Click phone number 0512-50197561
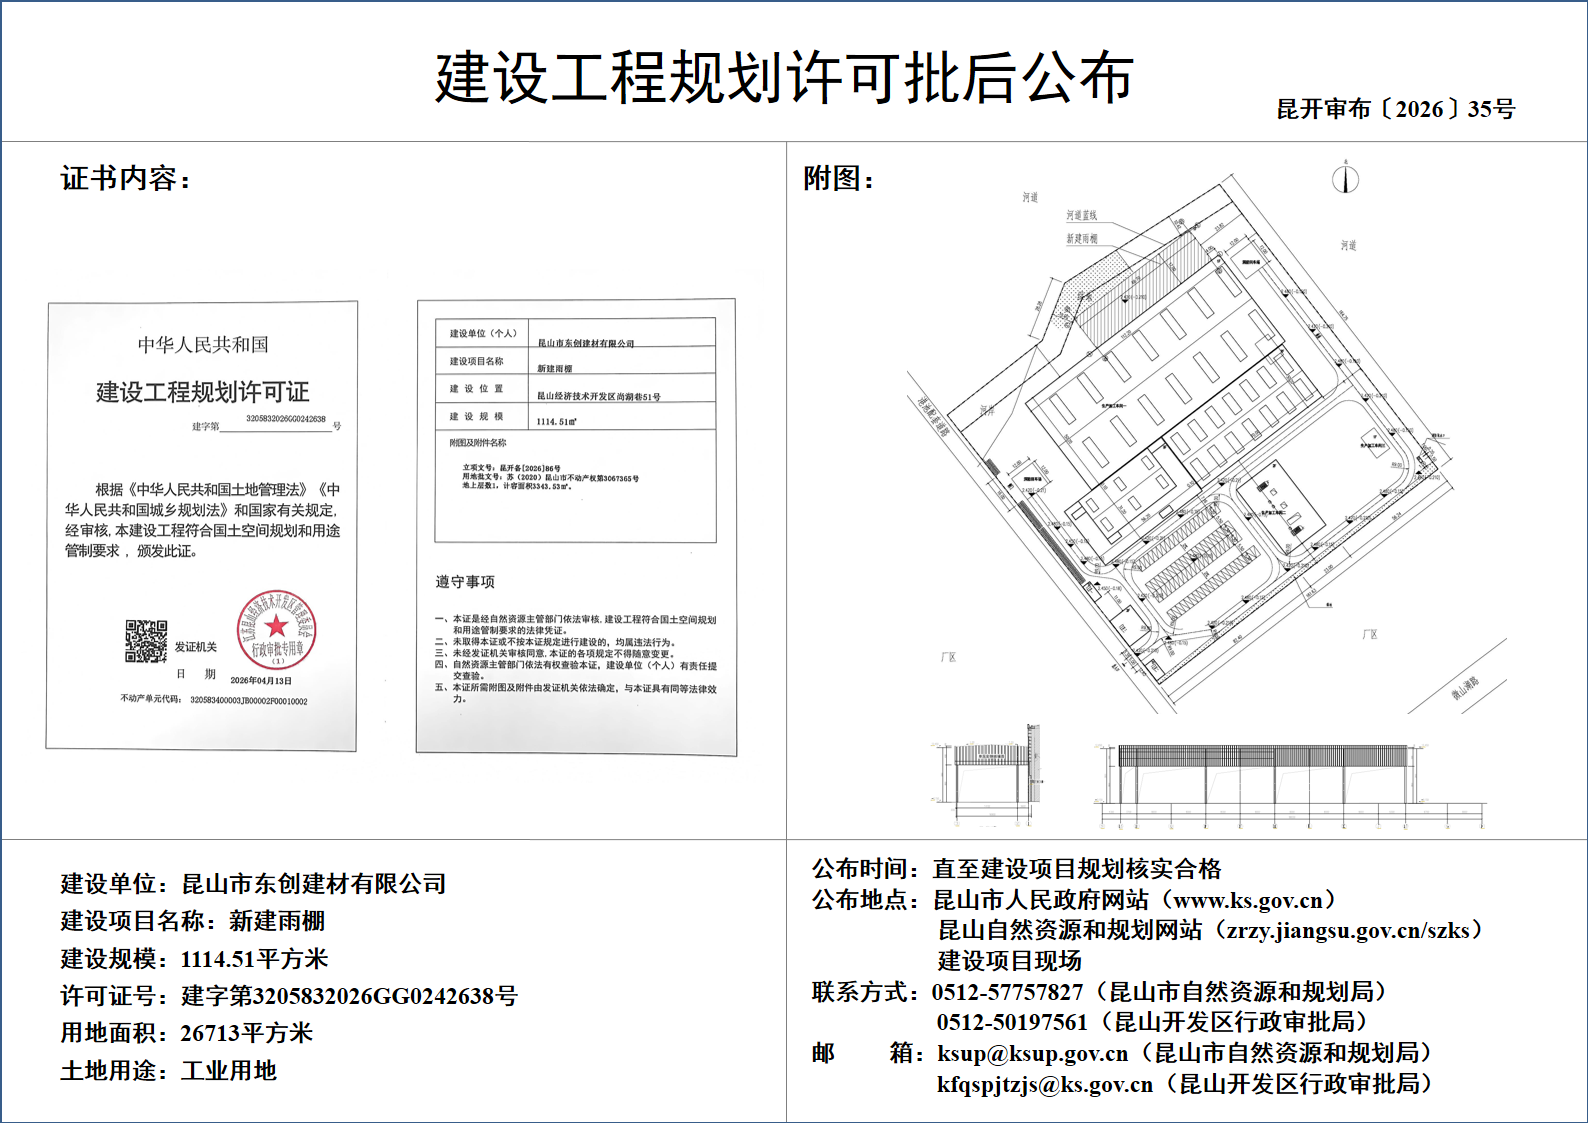 (x=1011, y=1022)
